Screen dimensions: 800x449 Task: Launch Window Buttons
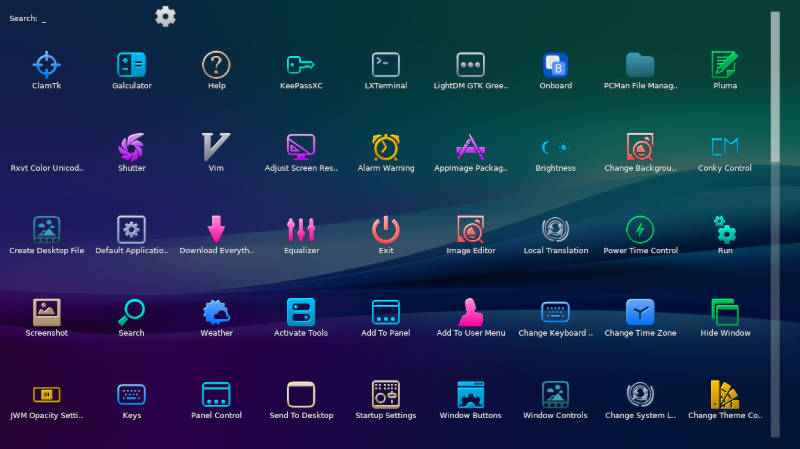tap(470, 394)
